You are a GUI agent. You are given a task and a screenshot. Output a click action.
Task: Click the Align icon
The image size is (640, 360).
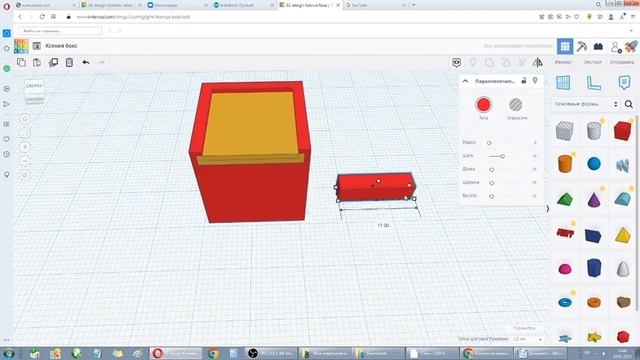coord(522,62)
